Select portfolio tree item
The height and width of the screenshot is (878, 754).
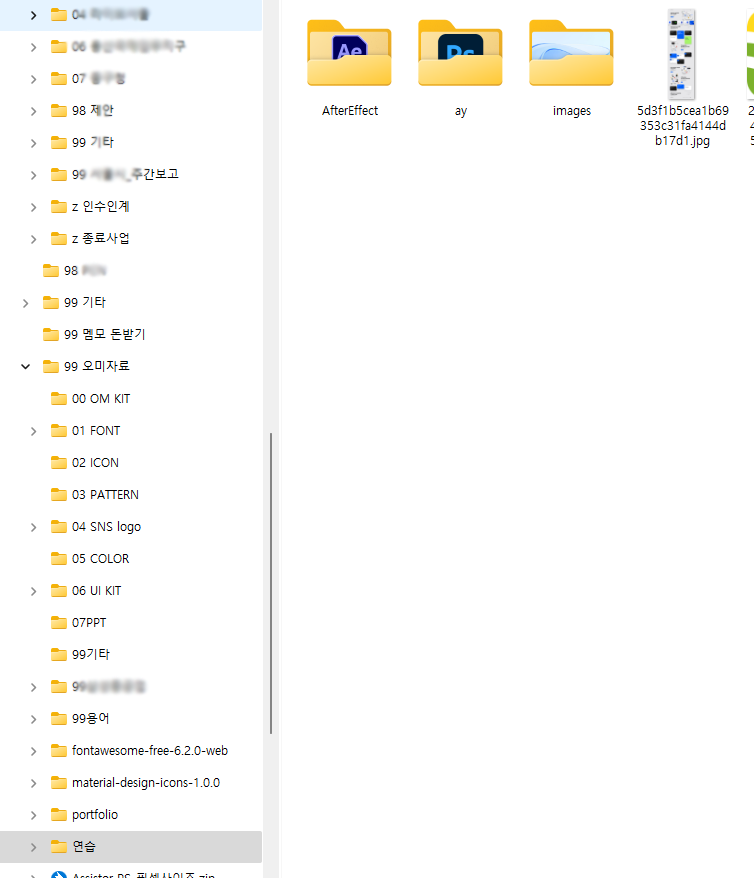click(131, 814)
